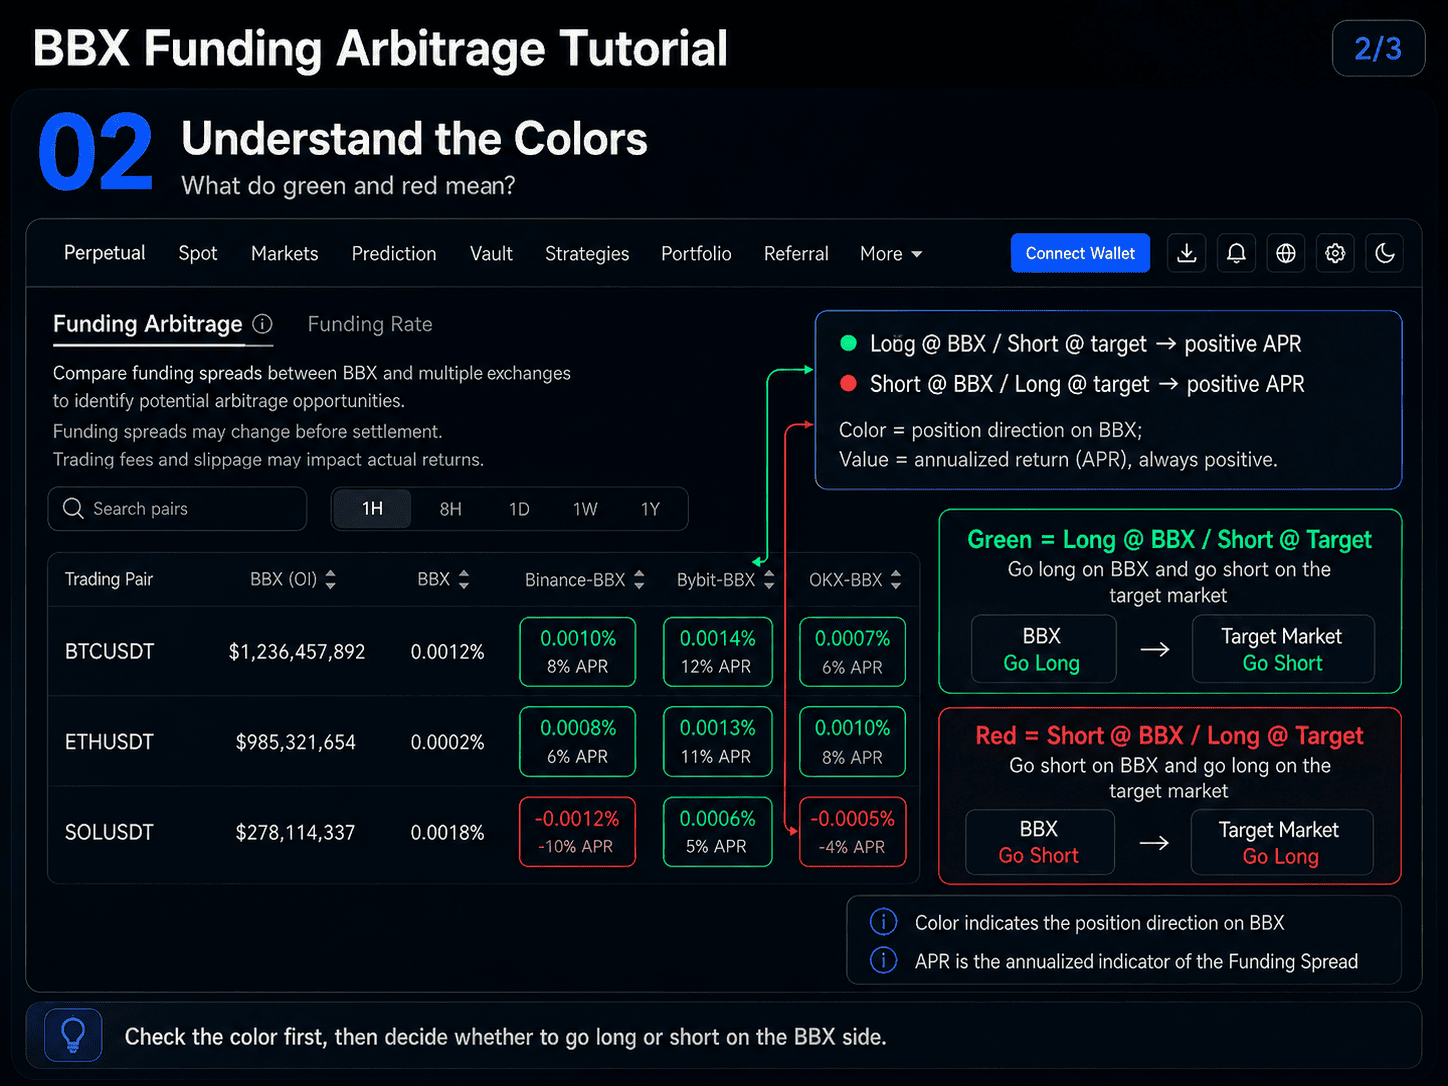Set the time range to 1W
The image size is (1448, 1086).
(x=585, y=509)
